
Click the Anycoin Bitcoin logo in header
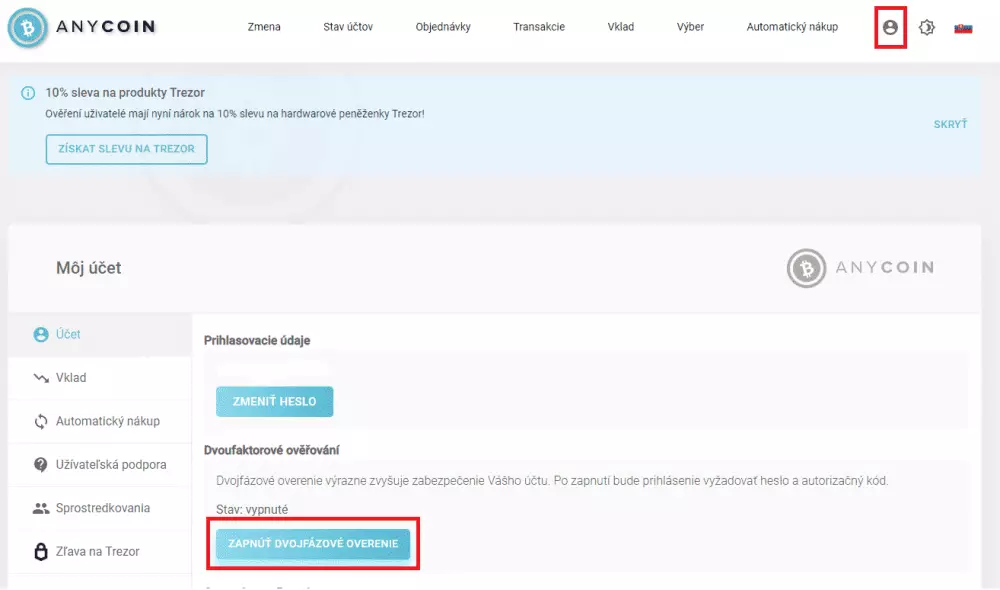pos(32,27)
